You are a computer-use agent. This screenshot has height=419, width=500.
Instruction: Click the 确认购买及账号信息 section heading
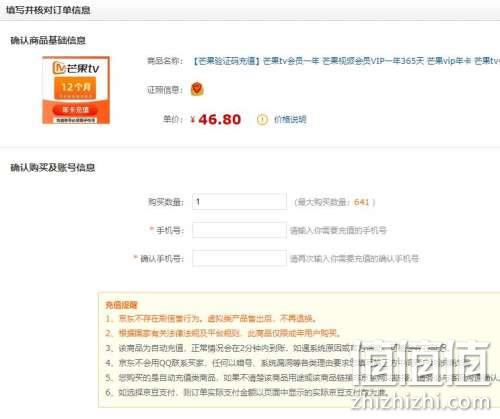(53, 167)
